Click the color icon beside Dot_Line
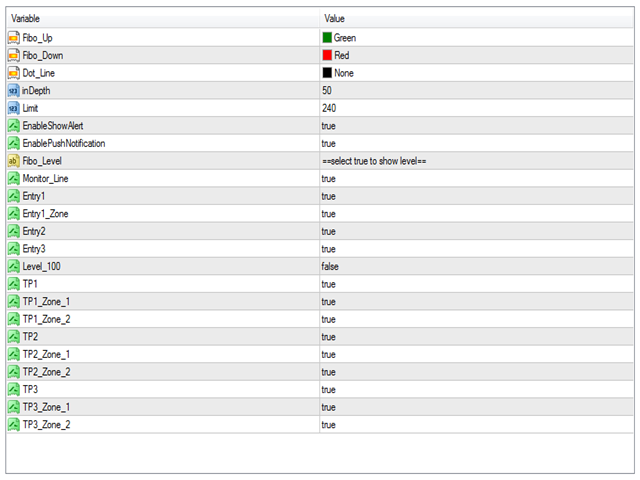The height and width of the screenshot is (480, 640). point(13,73)
